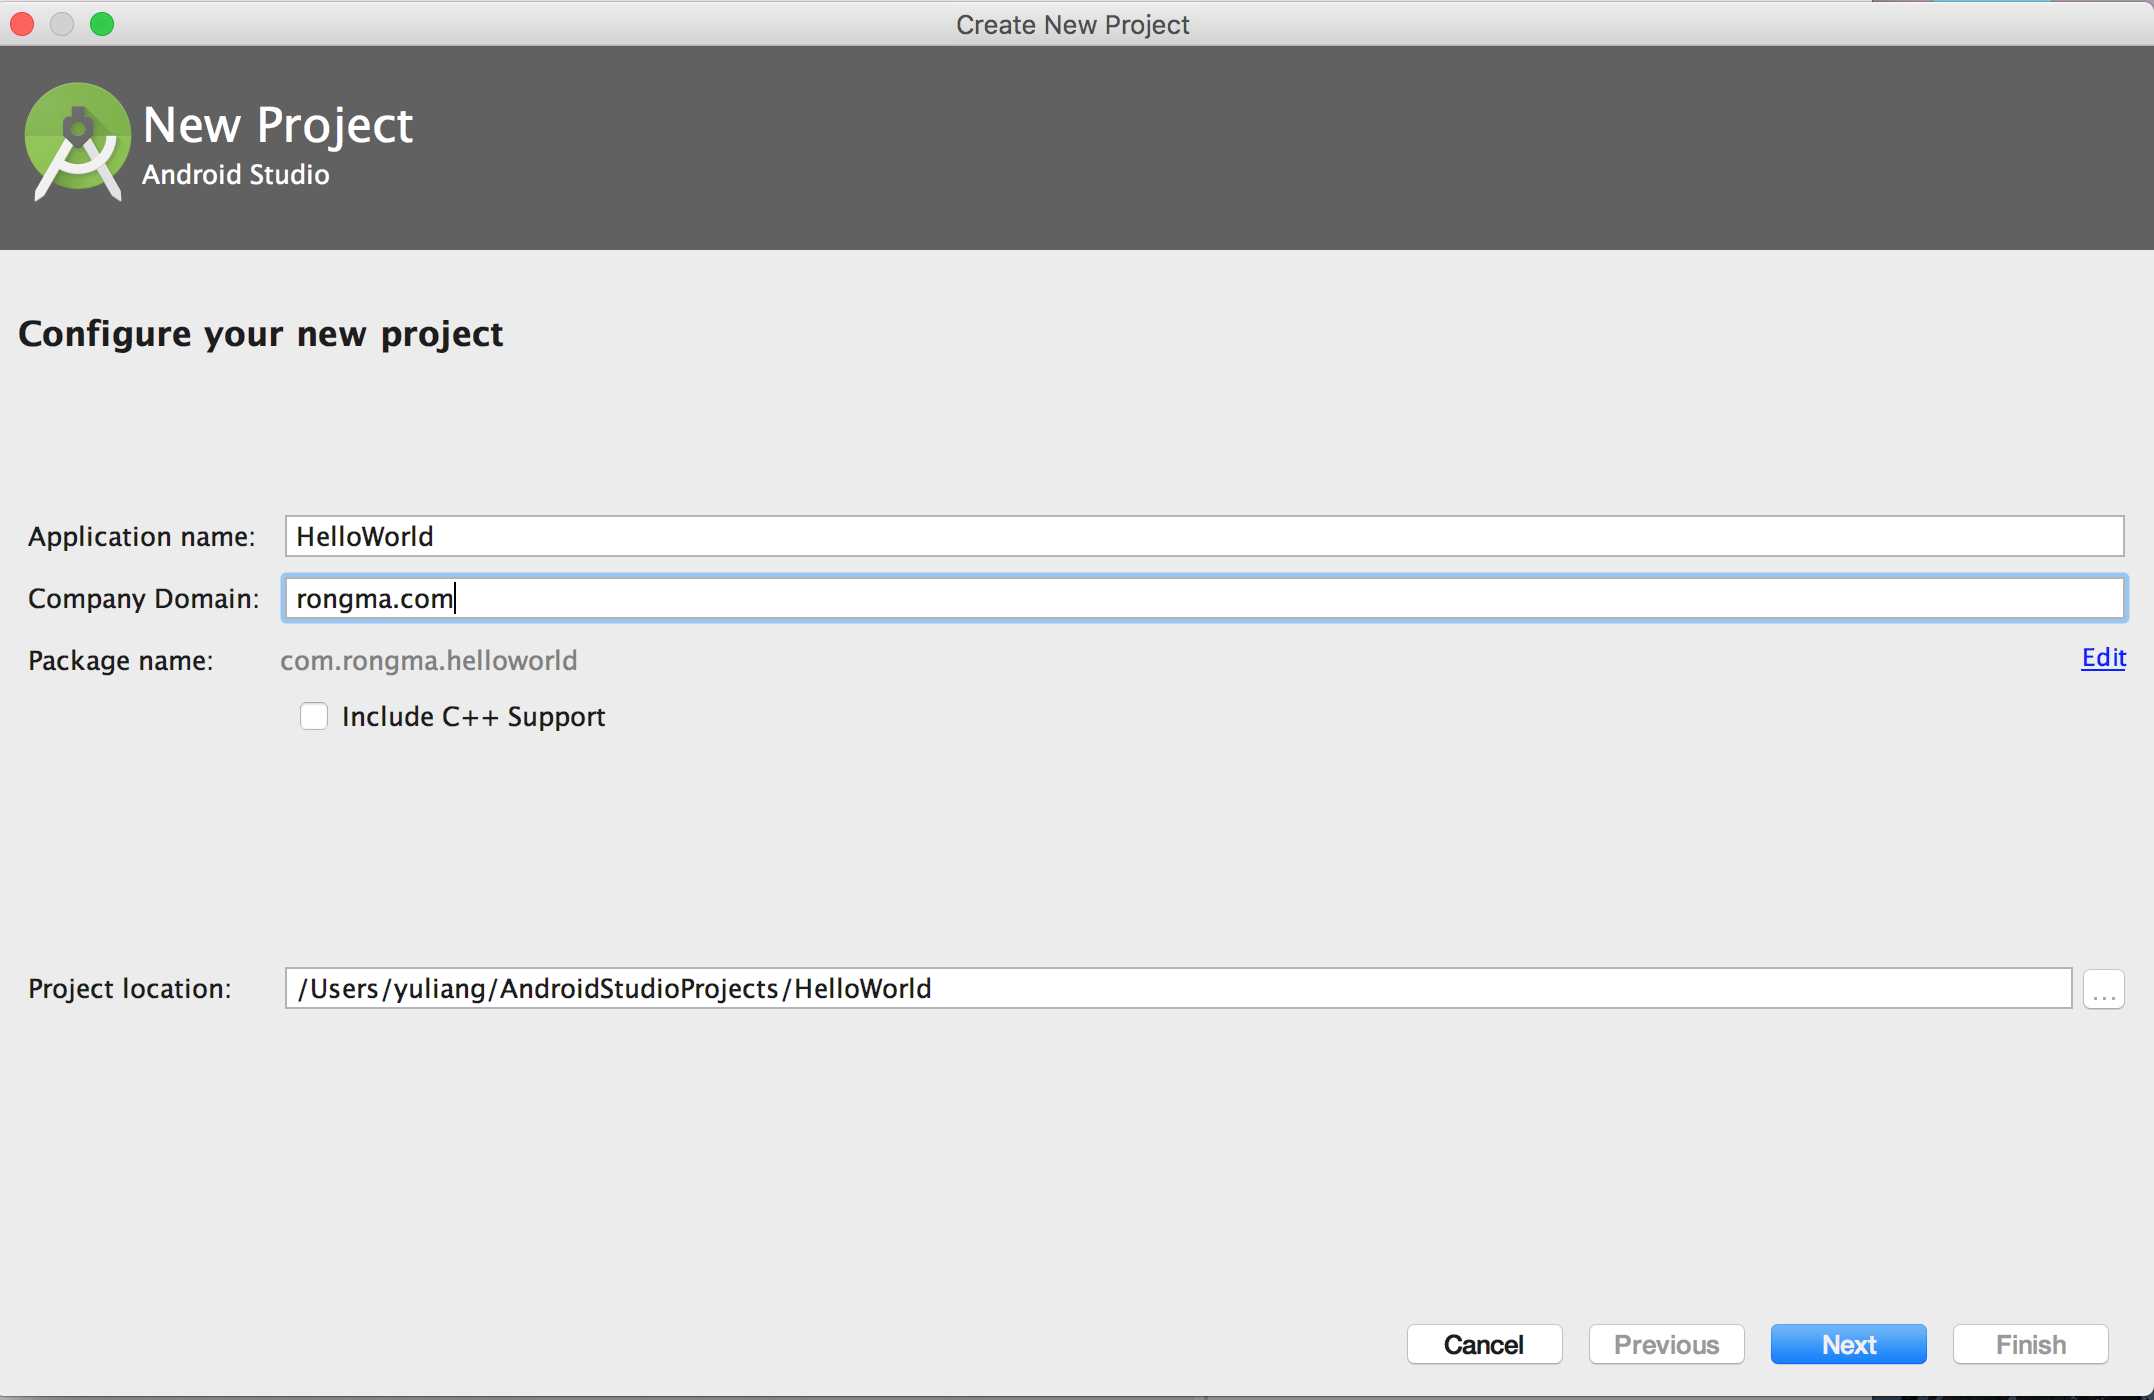This screenshot has height=1400, width=2154.
Task: Click the 'Include C++ Support' label text
Action: click(x=473, y=717)
